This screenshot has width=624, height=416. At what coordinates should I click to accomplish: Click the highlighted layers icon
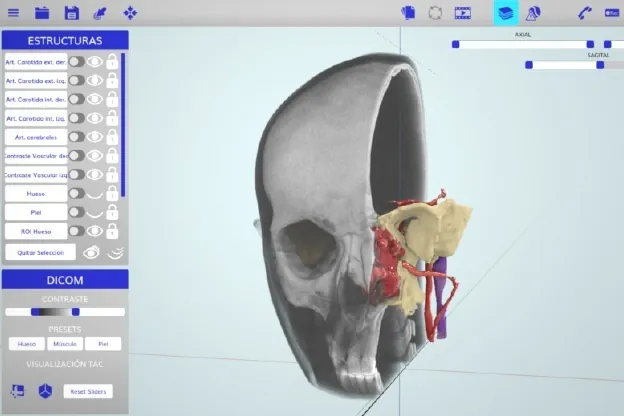[506, 13]
